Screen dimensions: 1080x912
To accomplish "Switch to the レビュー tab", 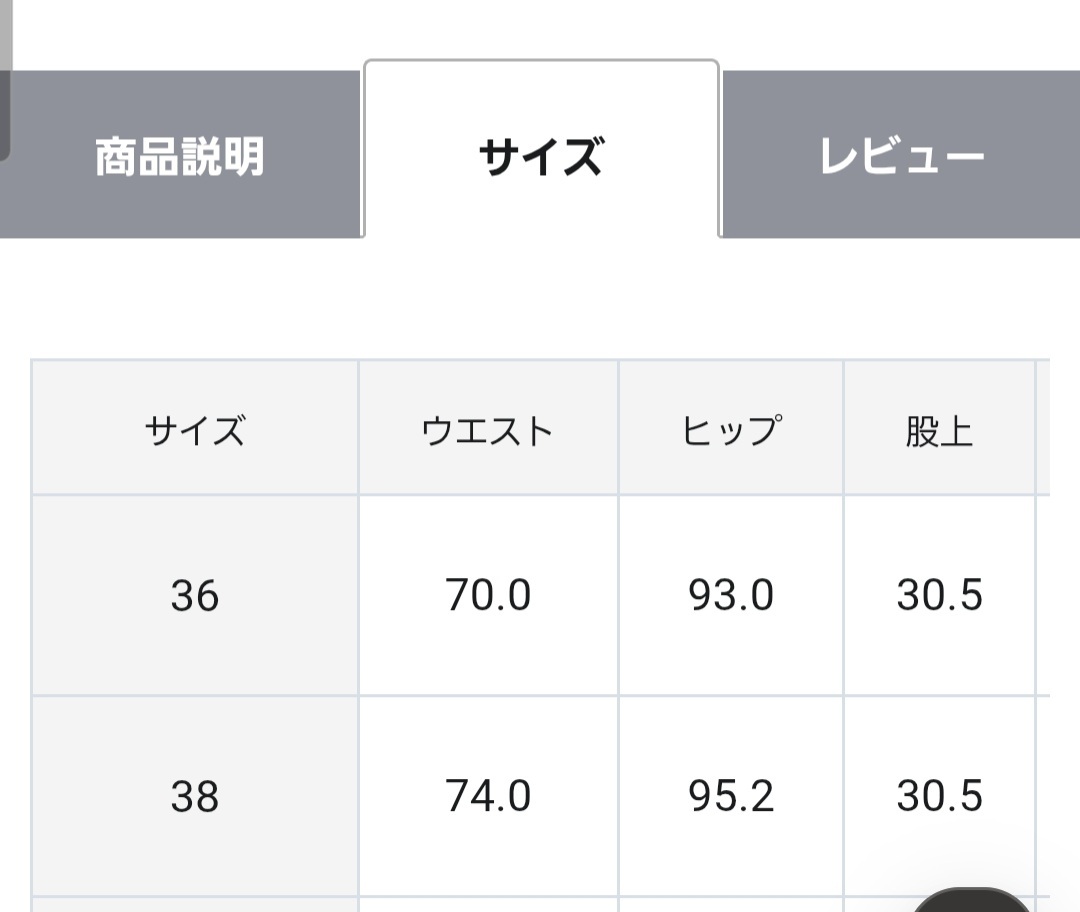I will 901,156.
